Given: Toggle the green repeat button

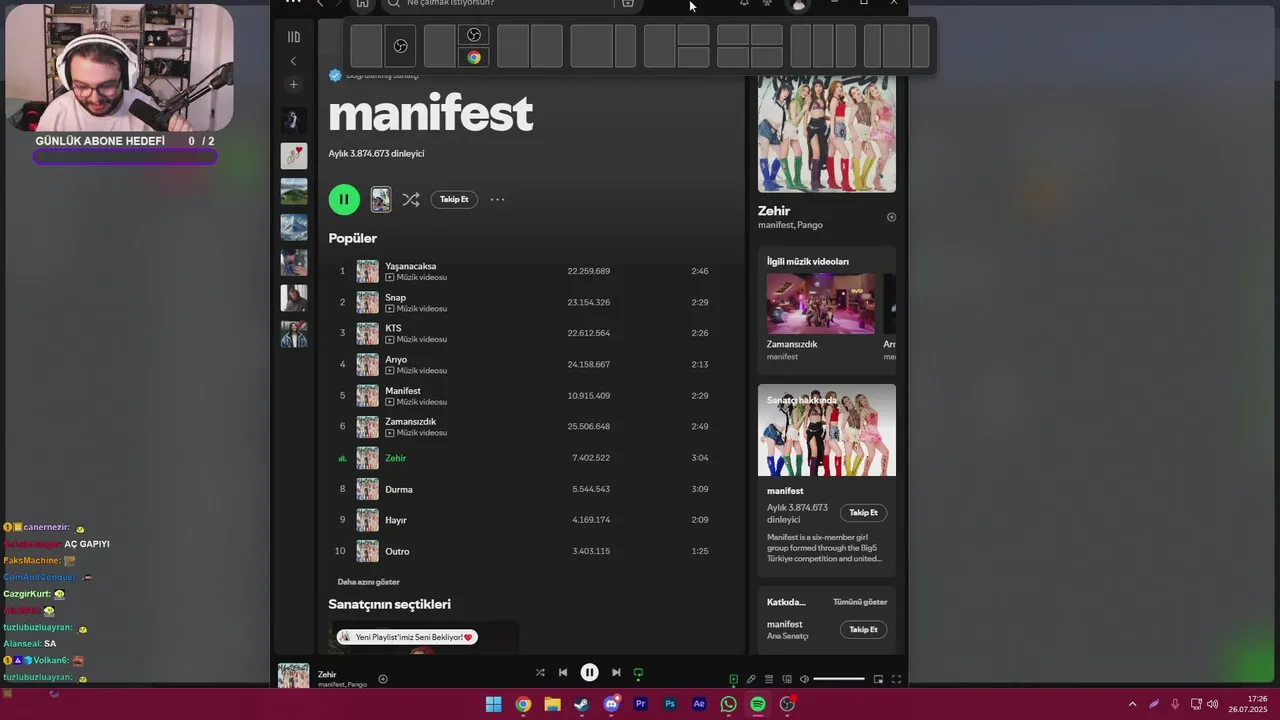Looking at the screenshot, I should tap(638, 673).
